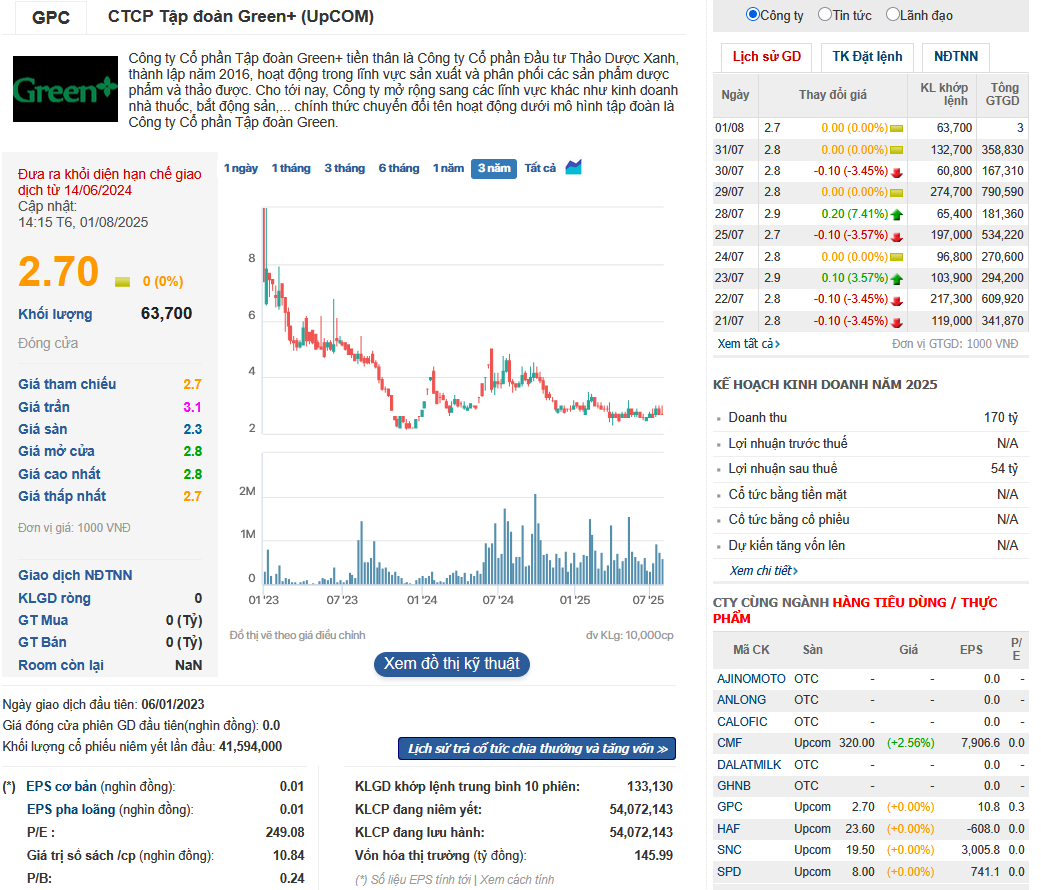Click the Xem cách tính link
The height and width of the screenshot is (890, 1041).
click(x=517, y=879)
